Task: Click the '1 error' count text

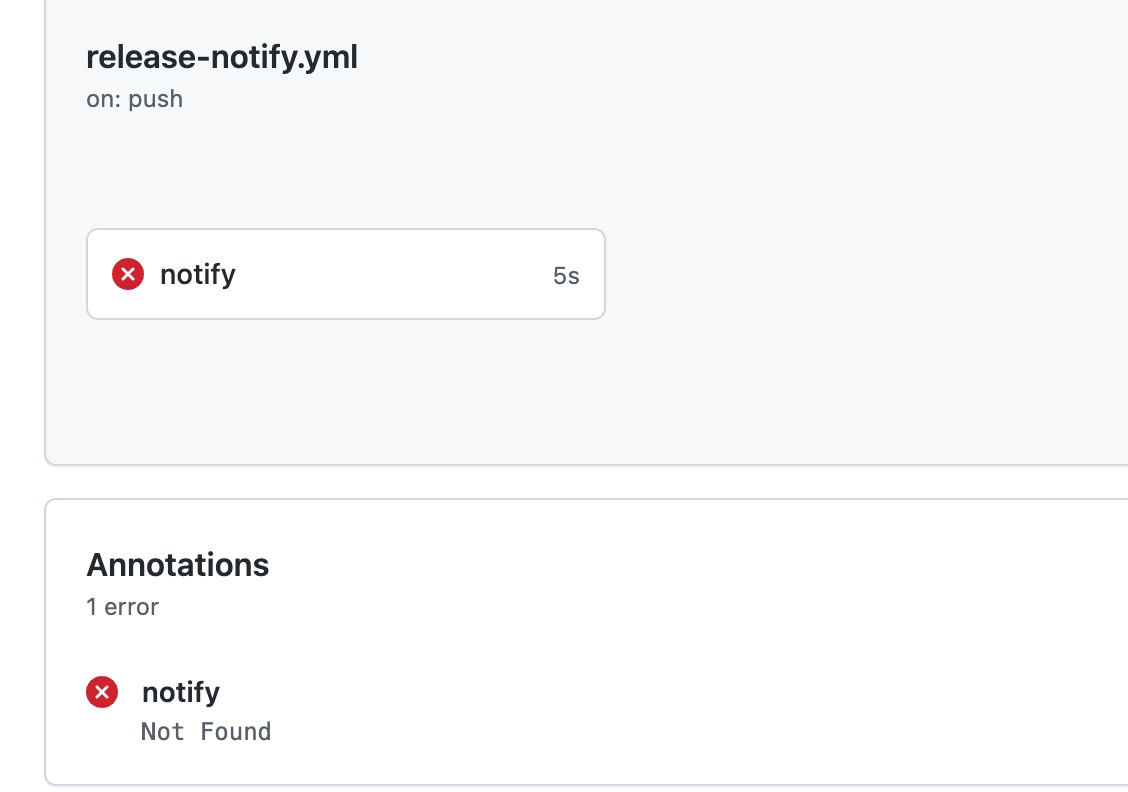Action: click(x=123, y=606)
